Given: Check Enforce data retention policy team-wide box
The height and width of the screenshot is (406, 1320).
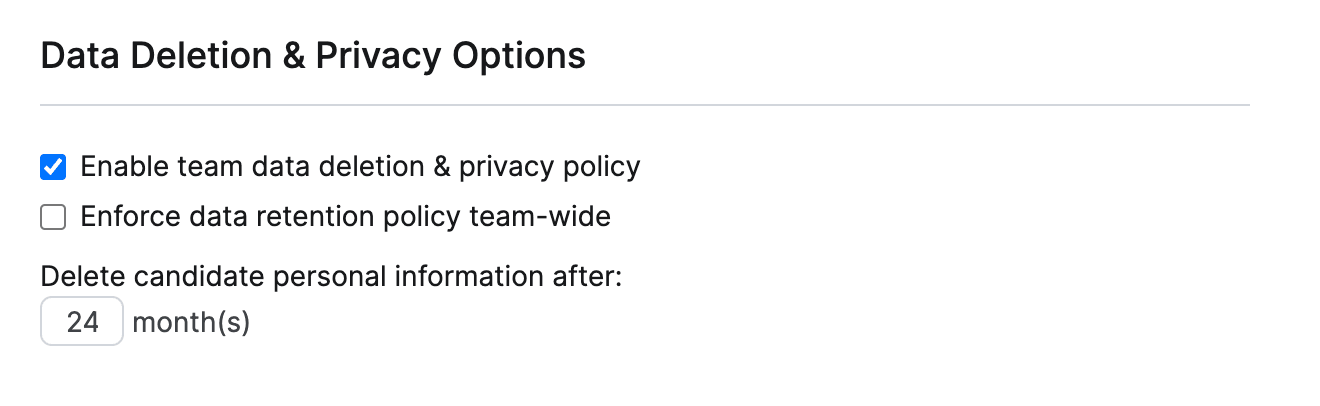Looking at the screenshot, I should click(x=53, y=217).
